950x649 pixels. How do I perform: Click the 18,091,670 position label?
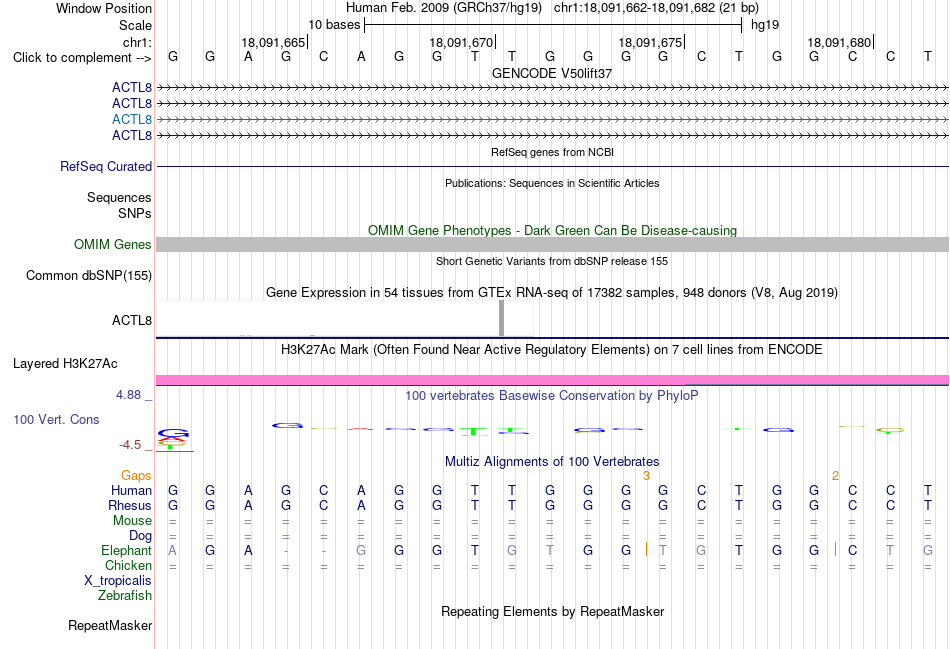(x=462, y=42)
